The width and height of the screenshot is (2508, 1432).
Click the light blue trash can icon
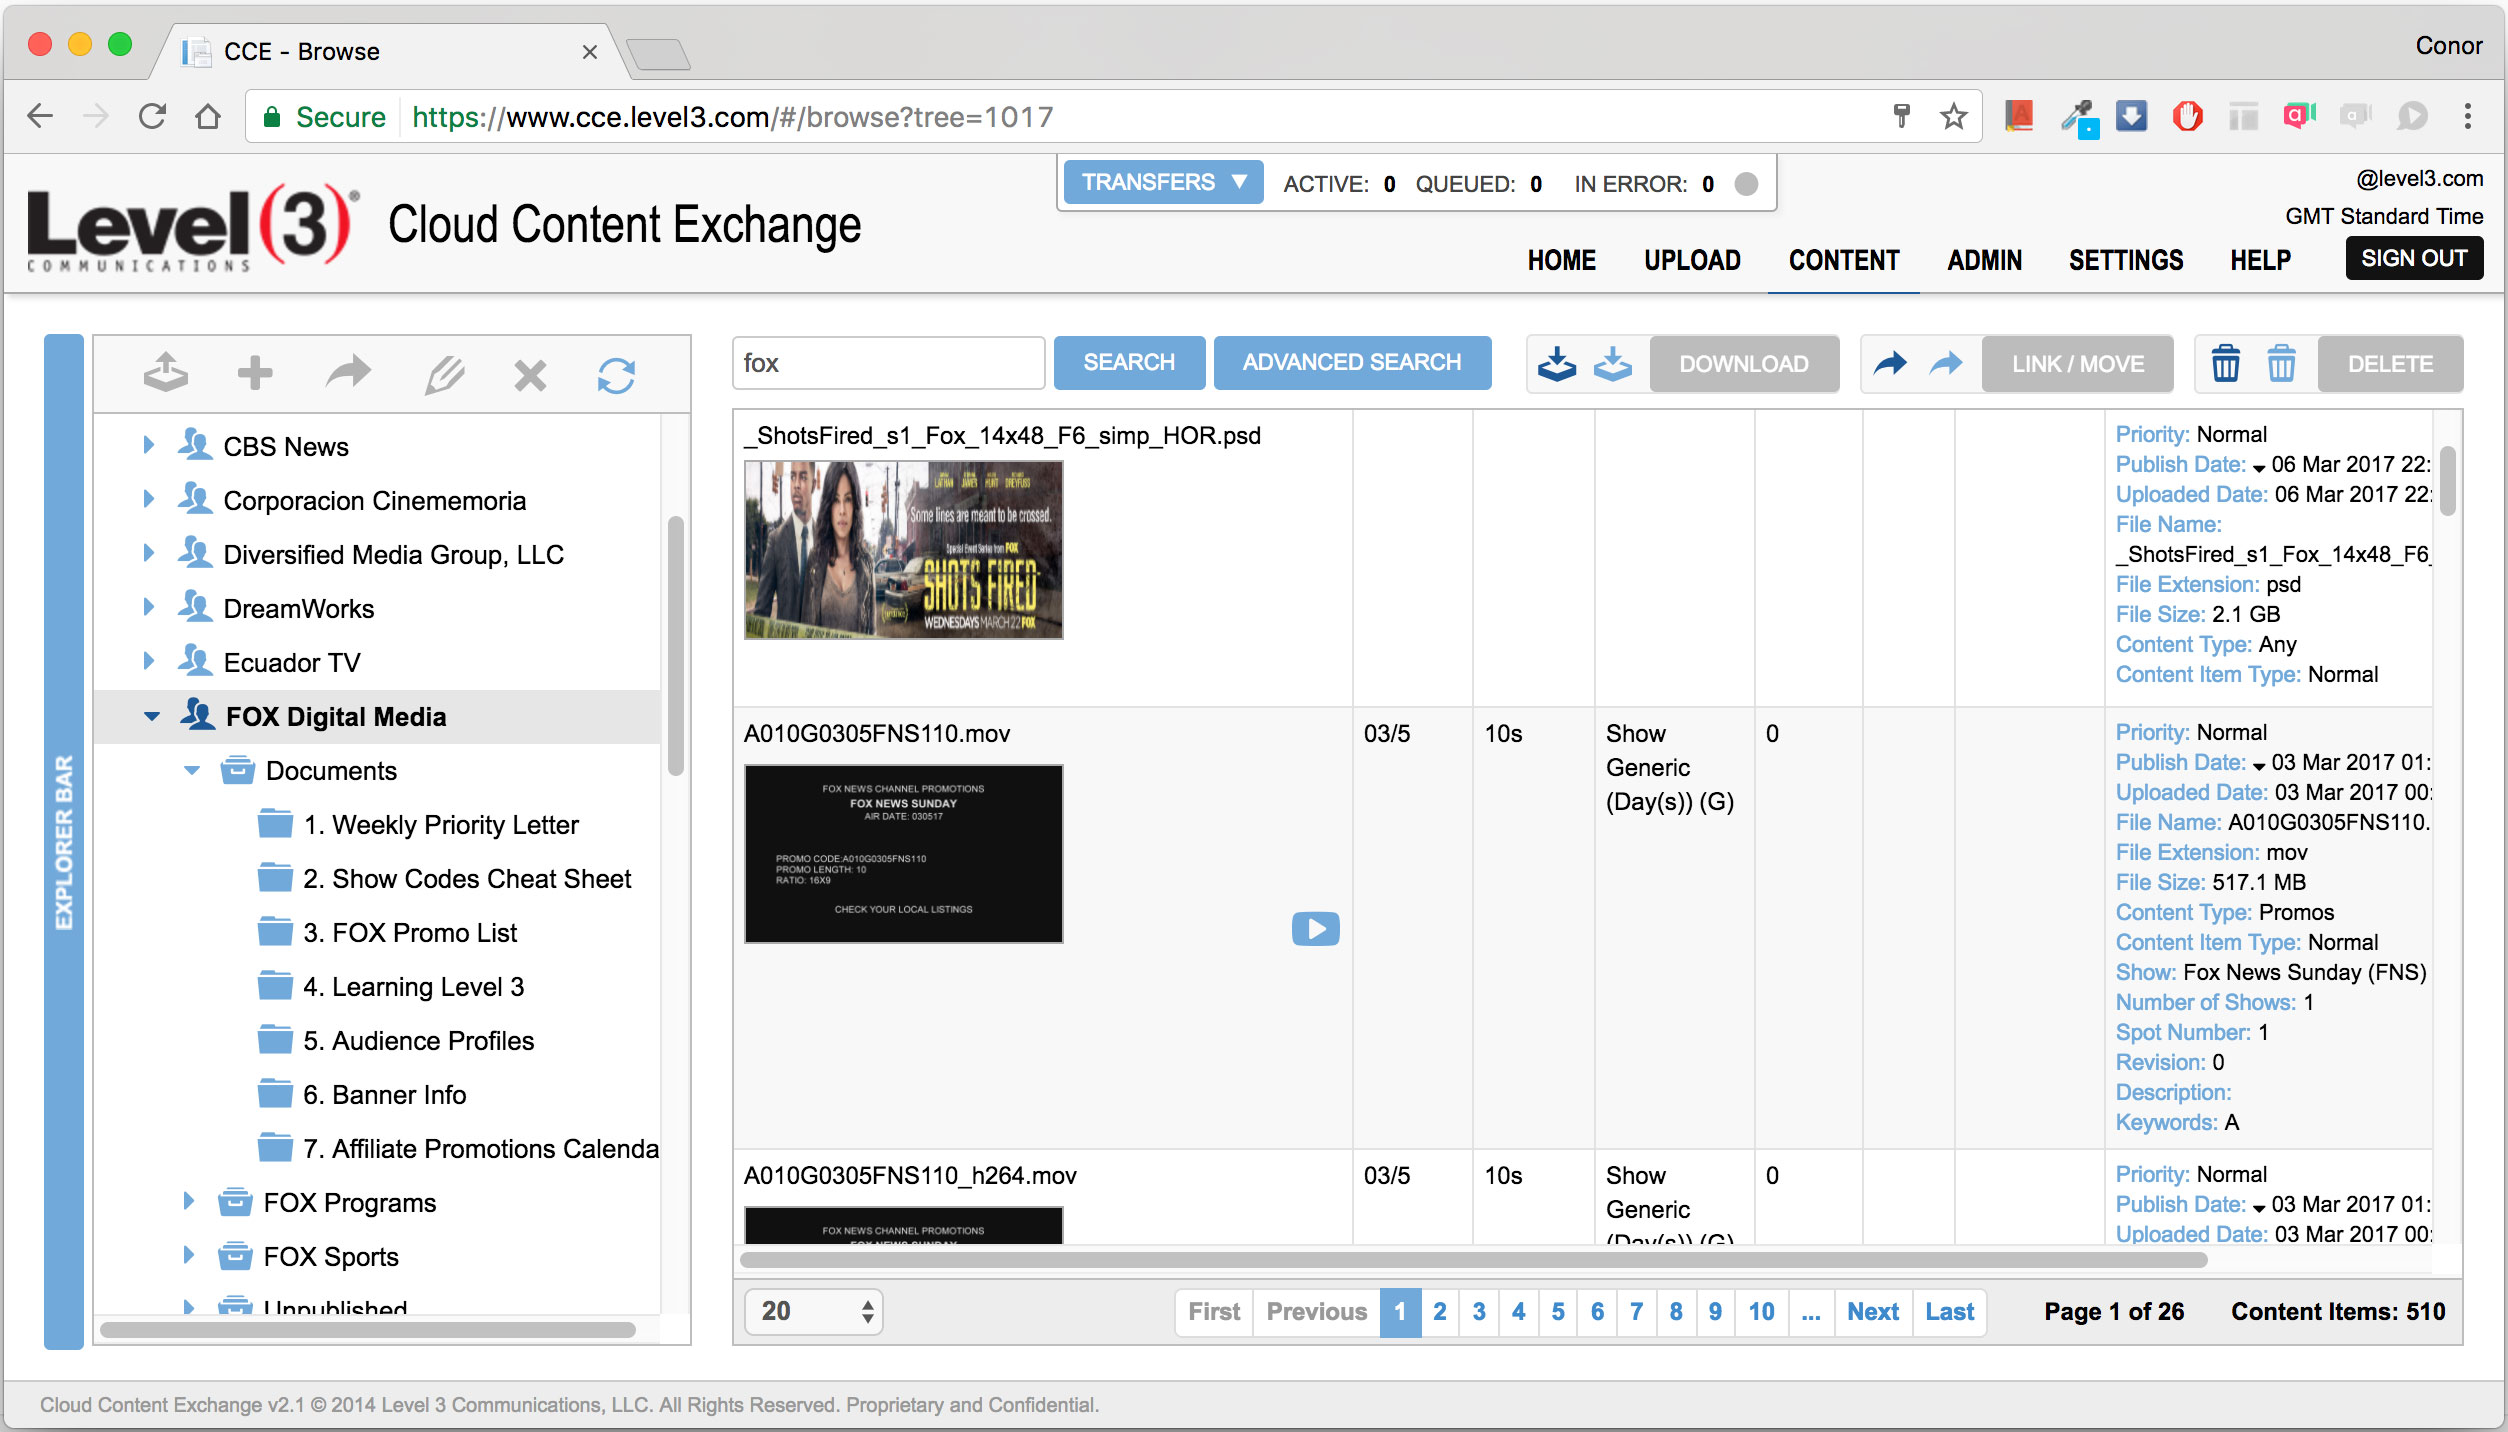2281,363
